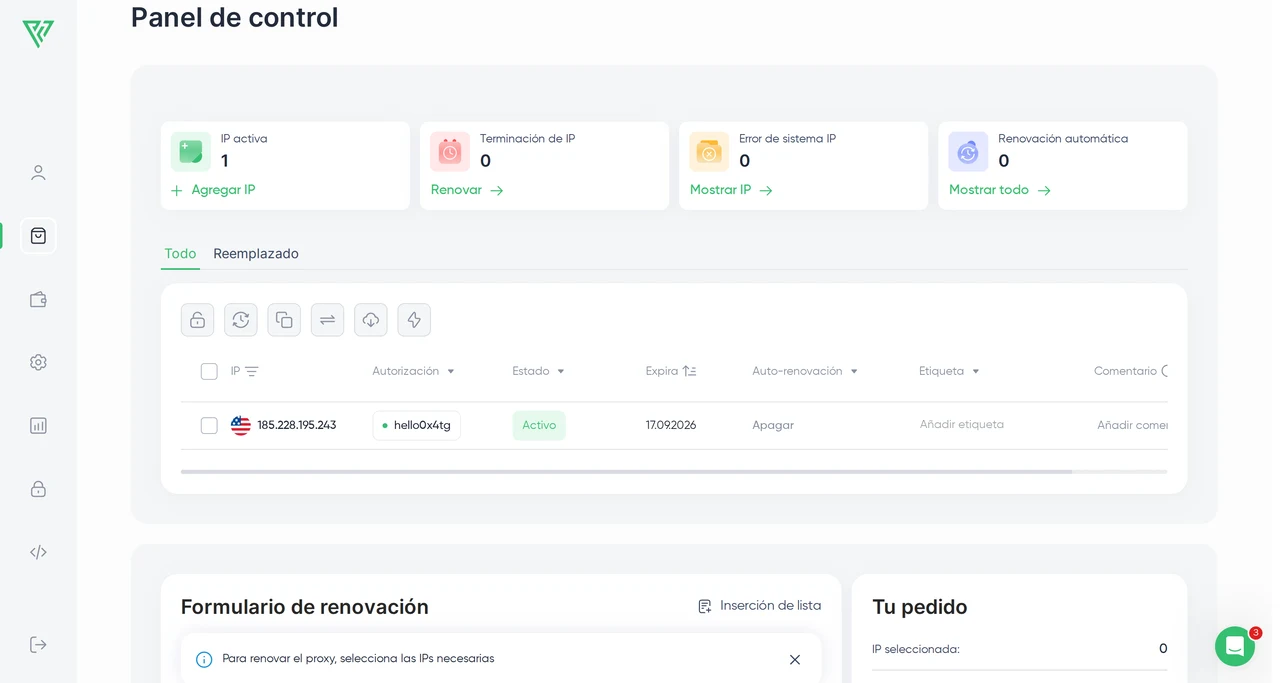Click the horizontal table scrollbar
The image size is (1280, 683).
tap(626, 471)
